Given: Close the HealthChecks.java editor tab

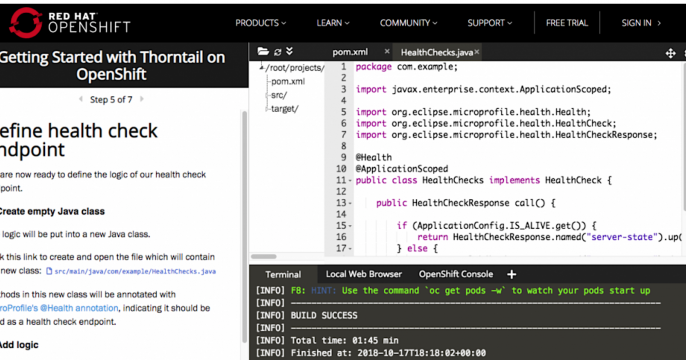Looking at the screenshot, I should 477,52.
